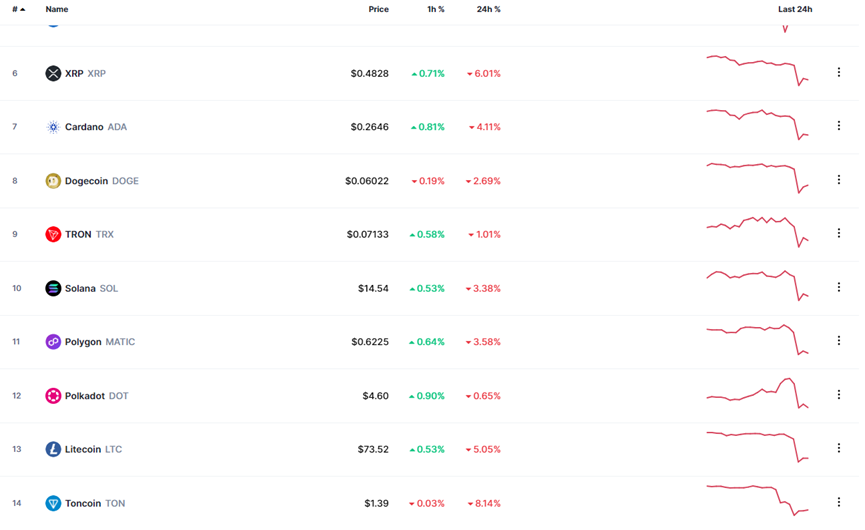Sort the table by rank number column
Image resolution: width=865 pixels, height=530 pixels.
coord(18,9)
